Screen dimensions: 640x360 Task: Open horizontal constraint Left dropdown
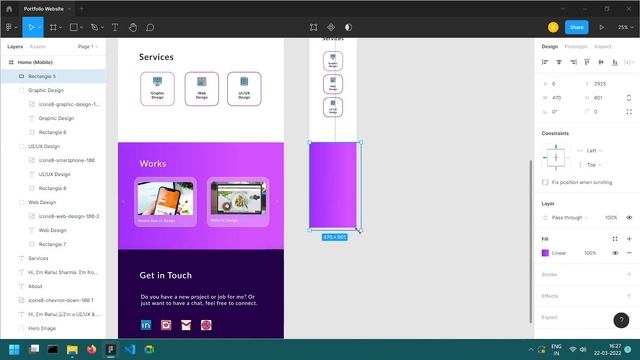tap(594, 151)
